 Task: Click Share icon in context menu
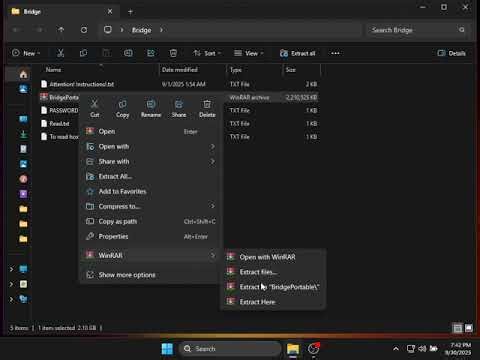point(179,109)
